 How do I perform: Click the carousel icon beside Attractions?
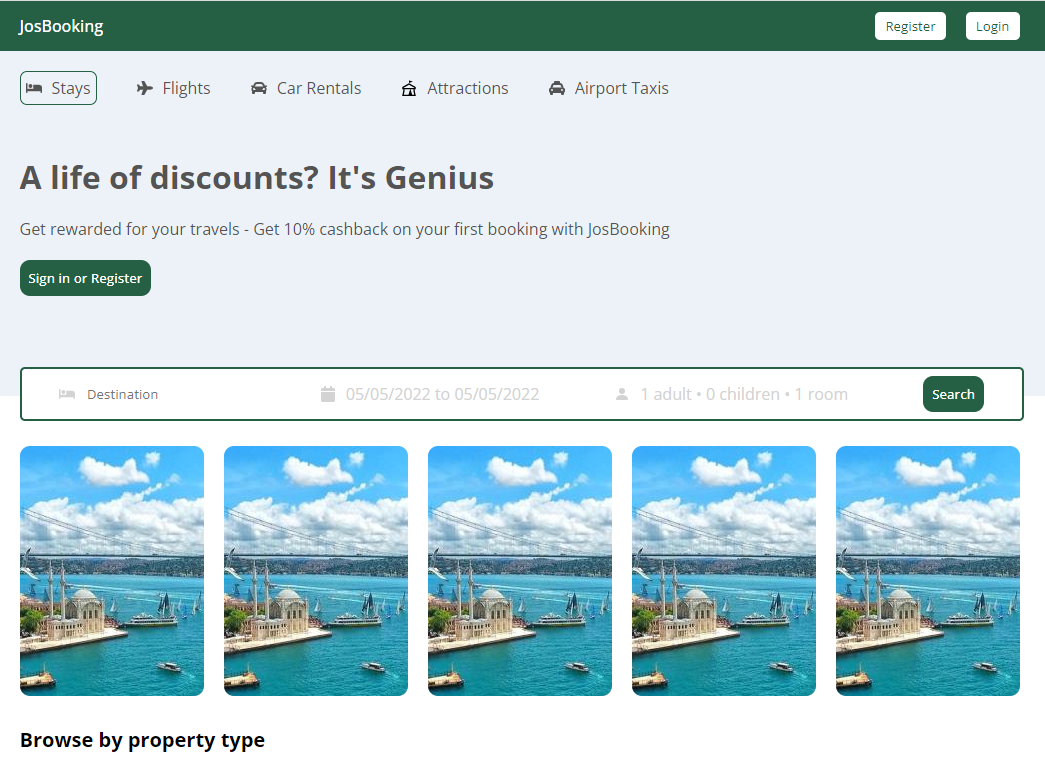click(409, 88)
